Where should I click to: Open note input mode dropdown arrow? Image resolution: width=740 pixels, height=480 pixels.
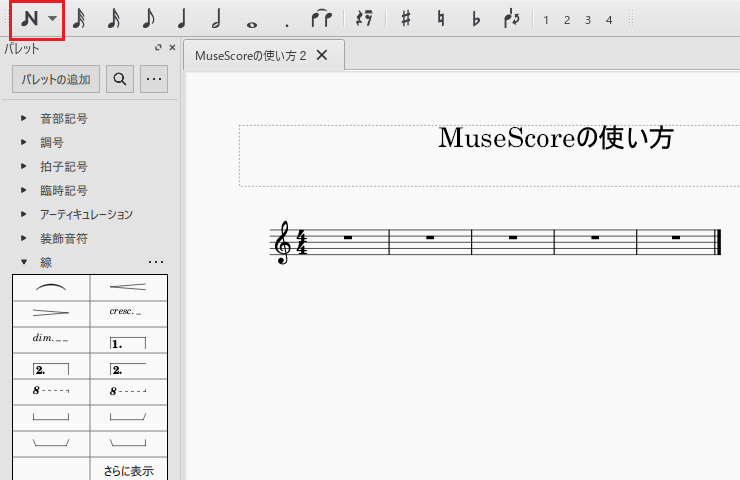(x=52, y=19)
